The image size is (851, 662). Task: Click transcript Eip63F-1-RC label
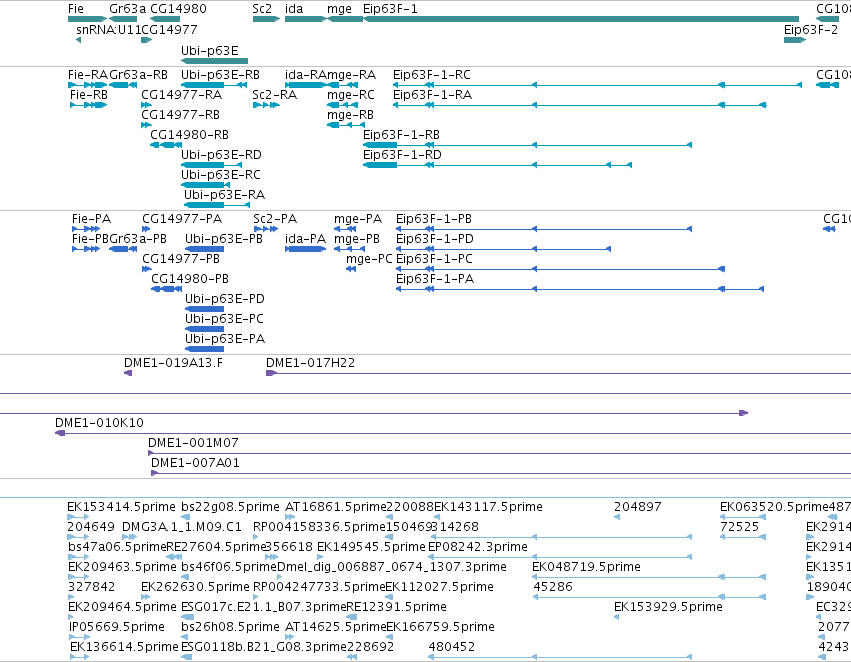[432, 74]
